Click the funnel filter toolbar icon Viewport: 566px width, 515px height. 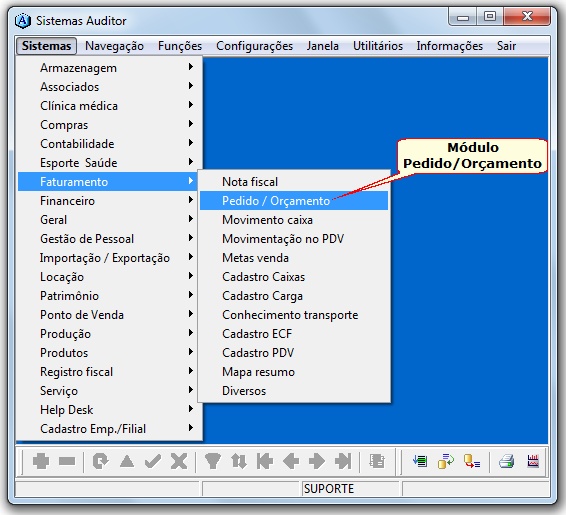point(213,461)
